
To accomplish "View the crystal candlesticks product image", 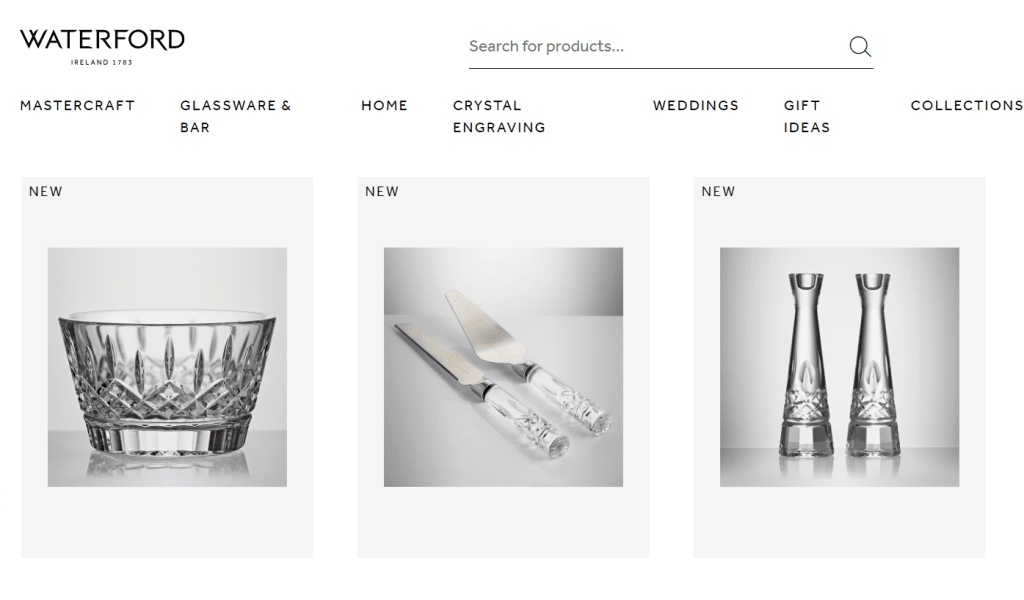I will click(840, 367).
